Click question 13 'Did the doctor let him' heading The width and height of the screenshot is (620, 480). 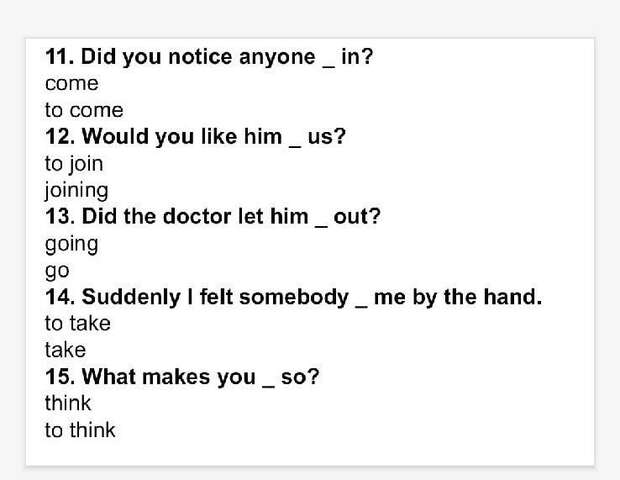click(x=213, y=217)
